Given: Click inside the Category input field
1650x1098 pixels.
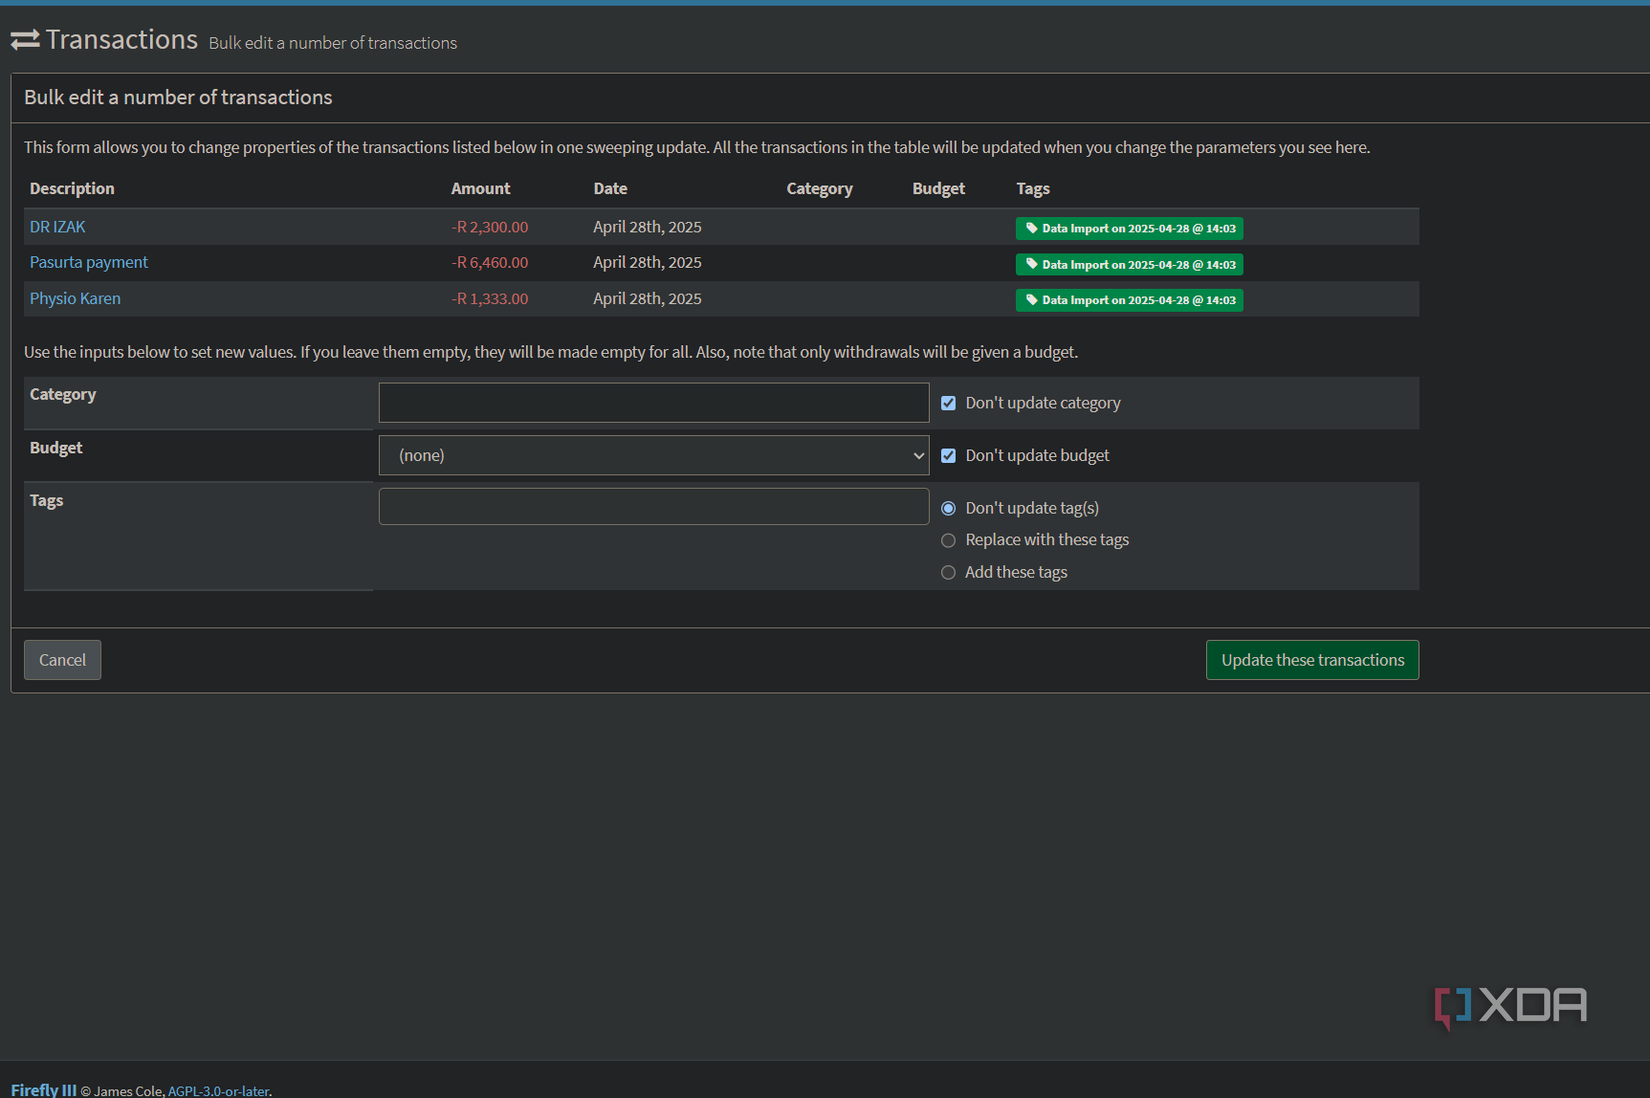Looking at the screenshot, I should click(654, 402).
